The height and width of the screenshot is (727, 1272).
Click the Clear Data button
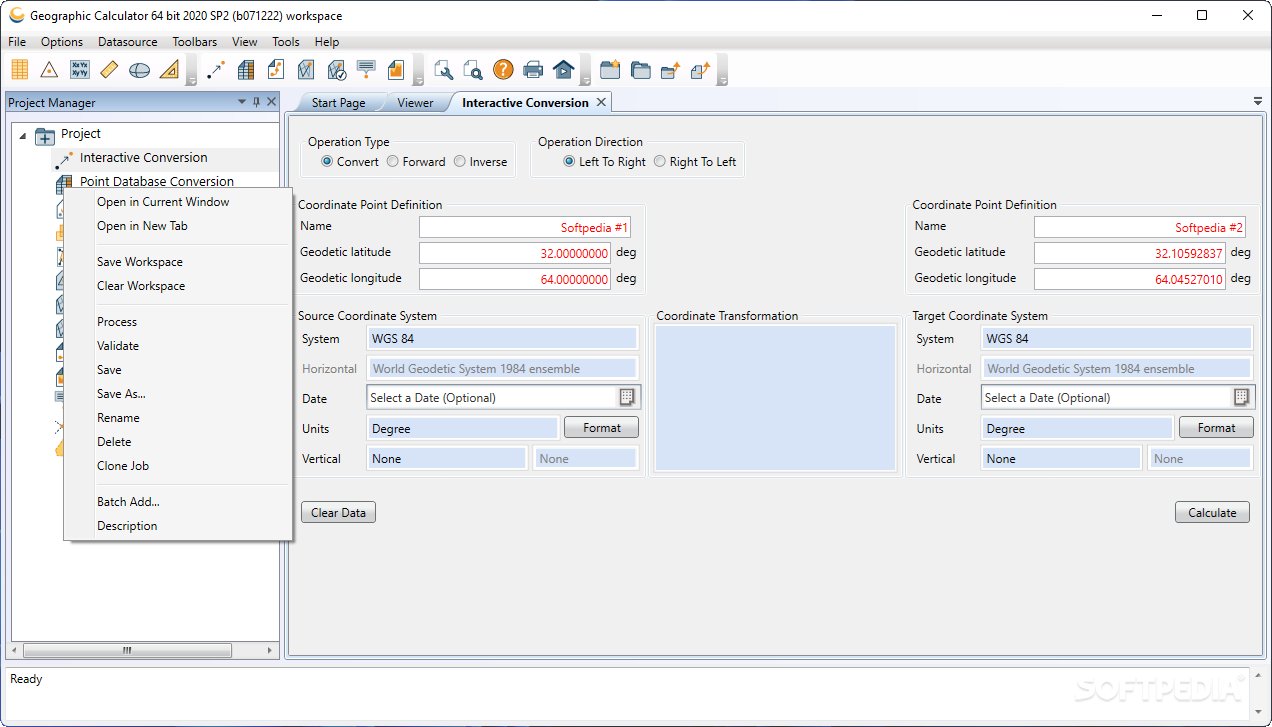coord(338,513)
